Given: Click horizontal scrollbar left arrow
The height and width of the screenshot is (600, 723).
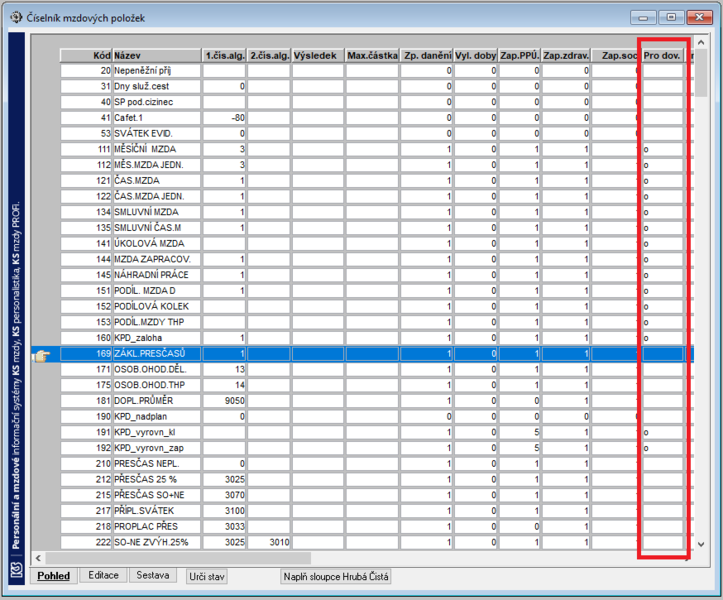Looking at the screenshot, I should [x=38, y=558].
